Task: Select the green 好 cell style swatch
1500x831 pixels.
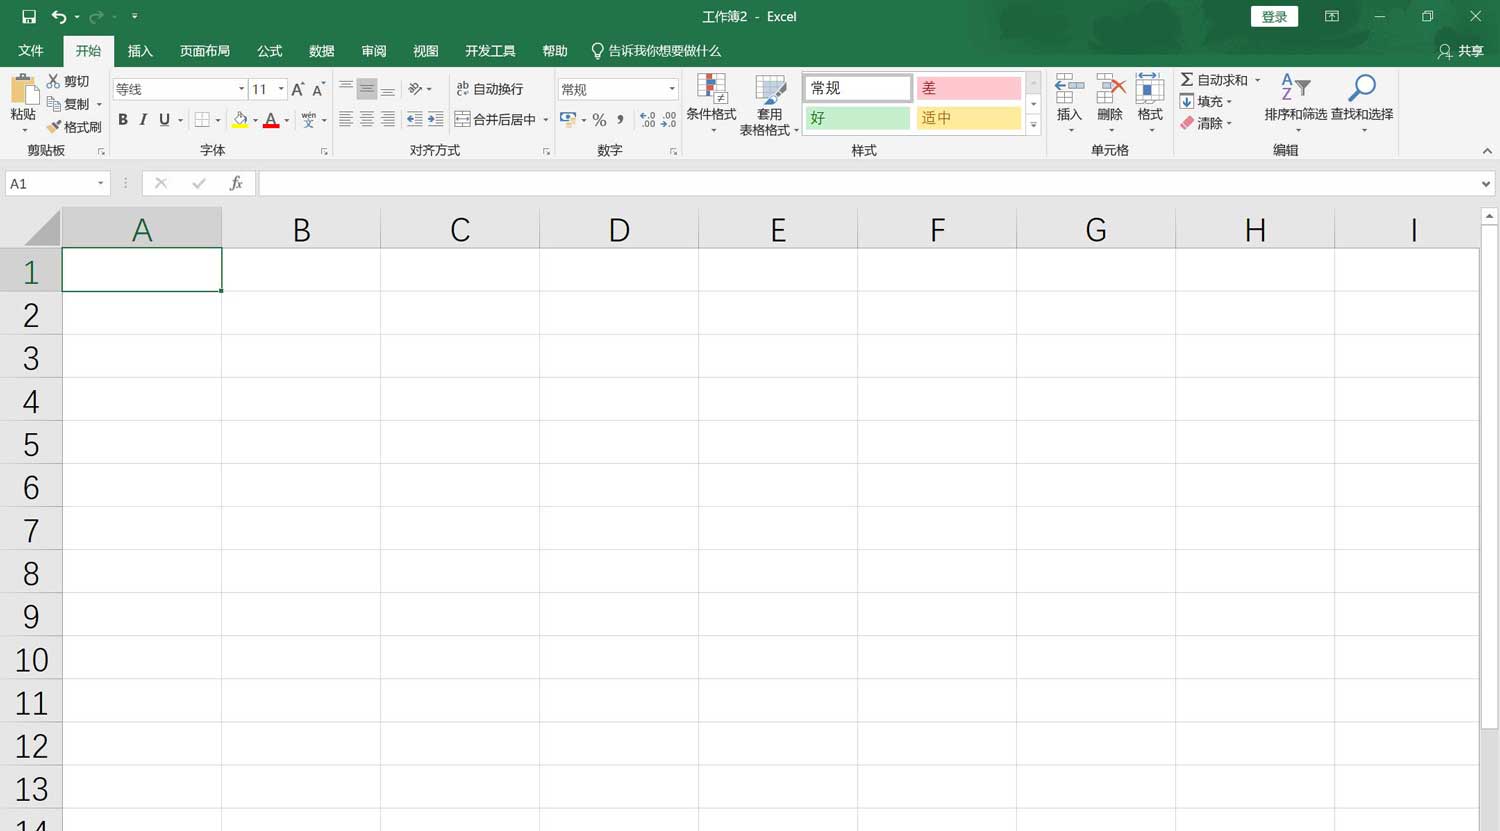Action: (x=856, y=118)
